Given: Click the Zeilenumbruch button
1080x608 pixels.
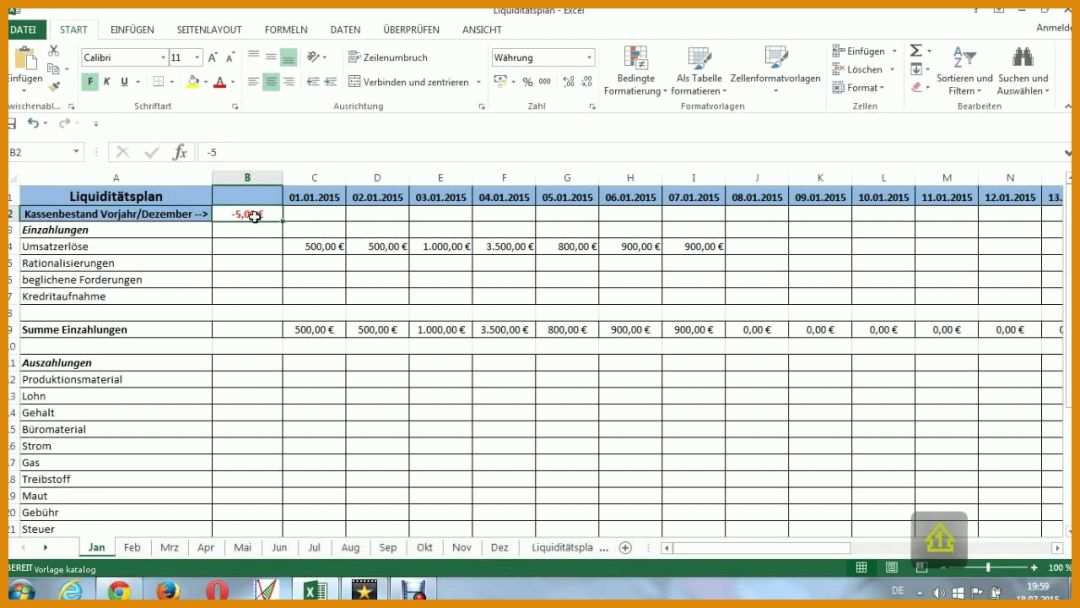Looking at the screenshot, I should pyautogui.click(x=390, y=57).
